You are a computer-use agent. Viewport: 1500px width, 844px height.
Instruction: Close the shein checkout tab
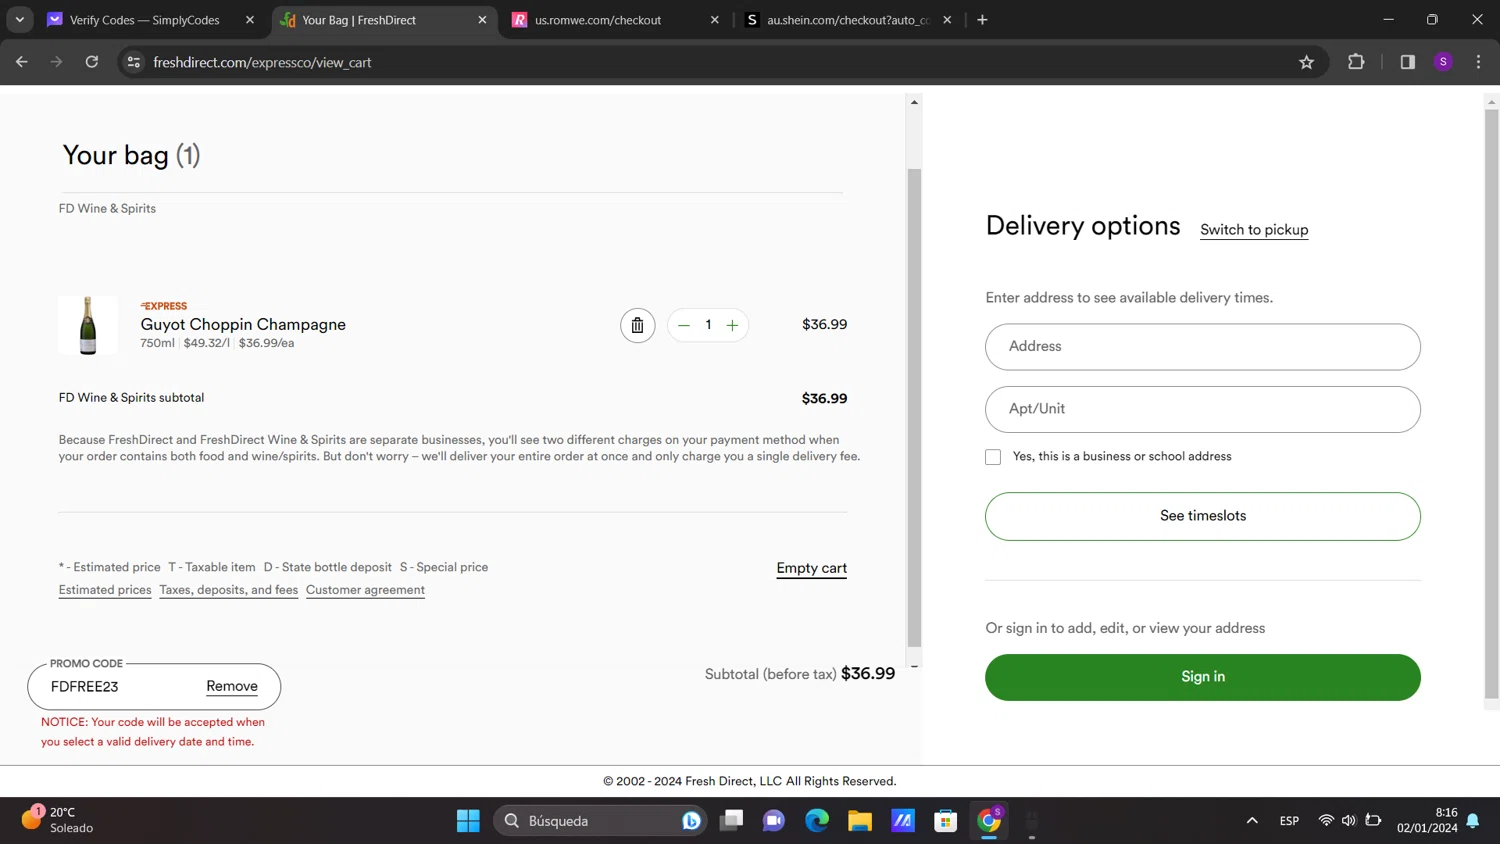(x=947, y=20)
